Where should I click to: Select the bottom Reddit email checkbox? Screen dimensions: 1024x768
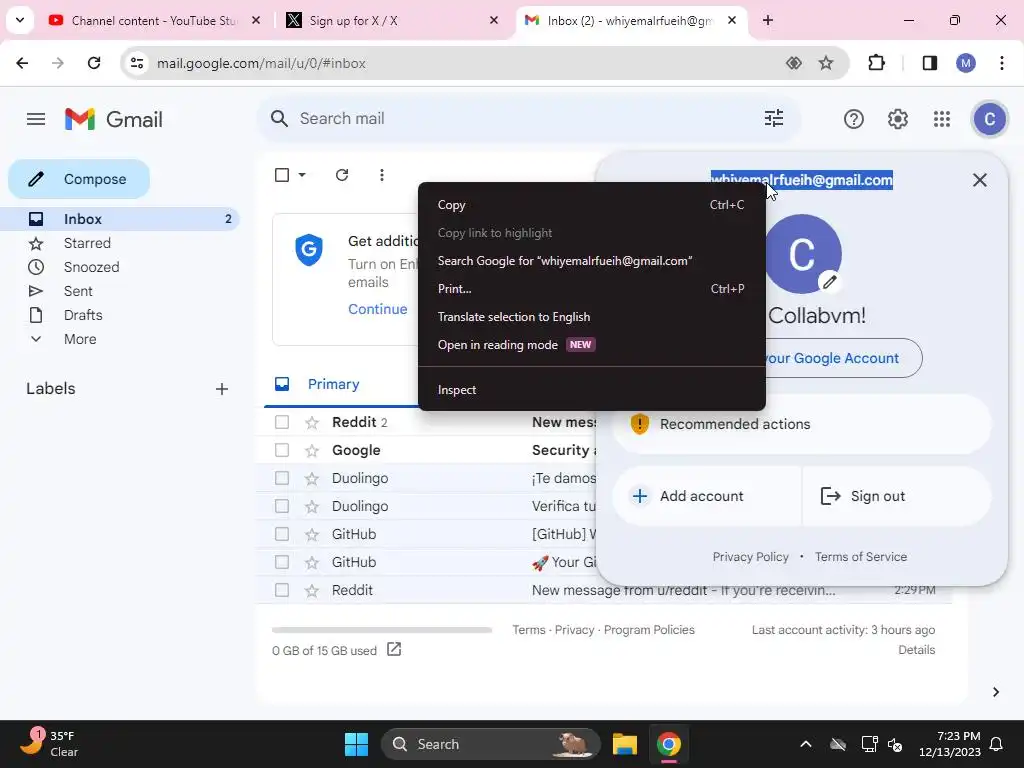[282, 590]
